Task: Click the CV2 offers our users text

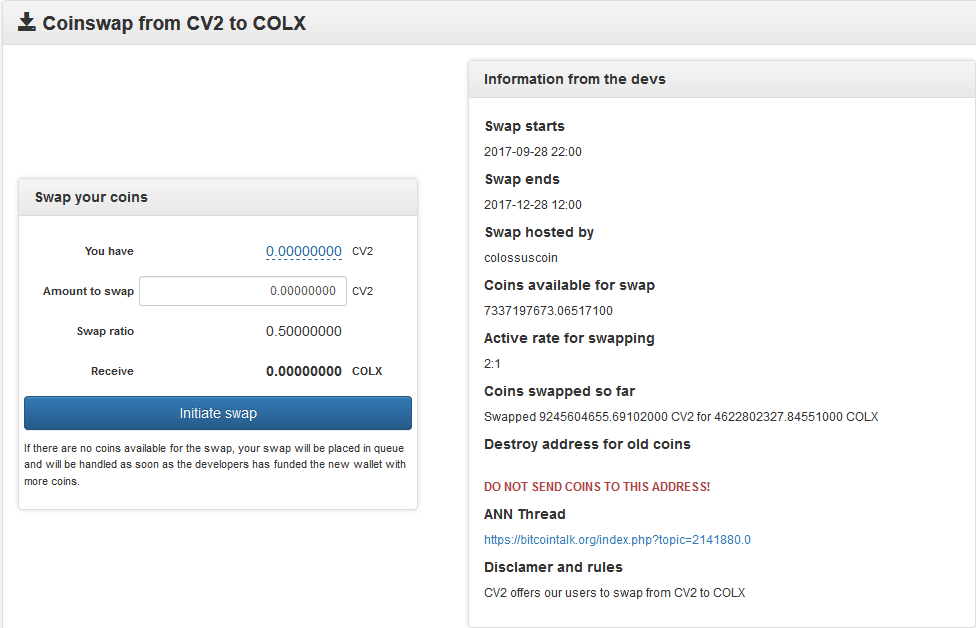Action: (x=614, y=593)
